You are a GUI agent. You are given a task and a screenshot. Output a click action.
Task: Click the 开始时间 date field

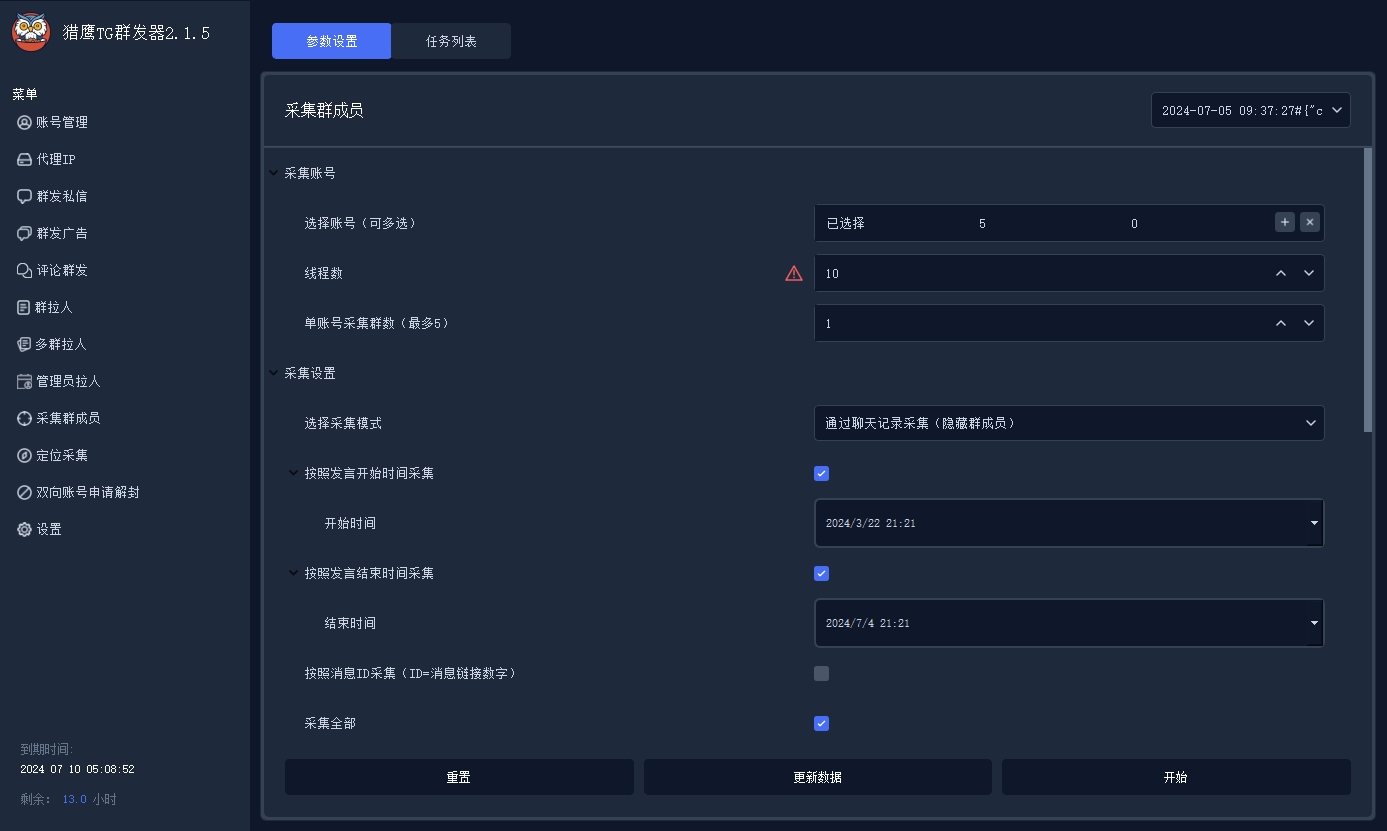pyautogui.click(x=1069, y=523)
